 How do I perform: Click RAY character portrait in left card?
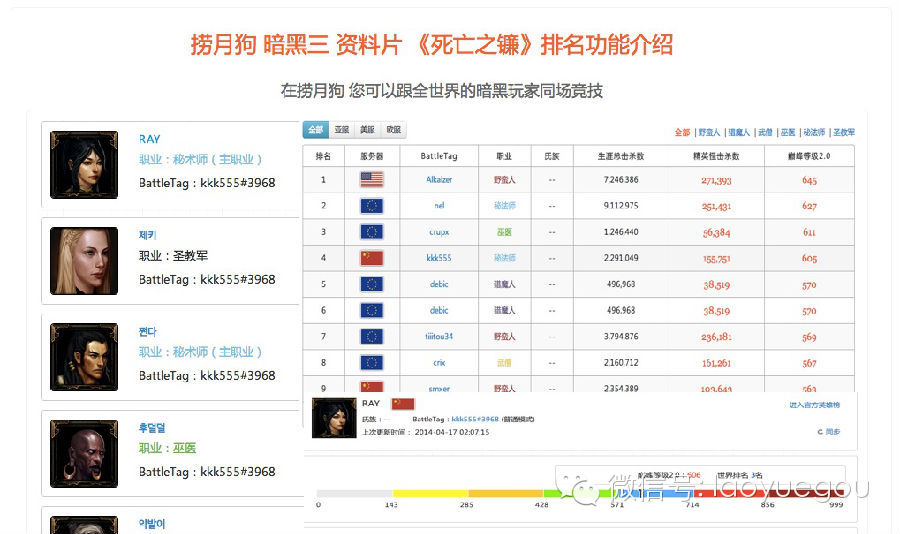click(x=84, y=165)
